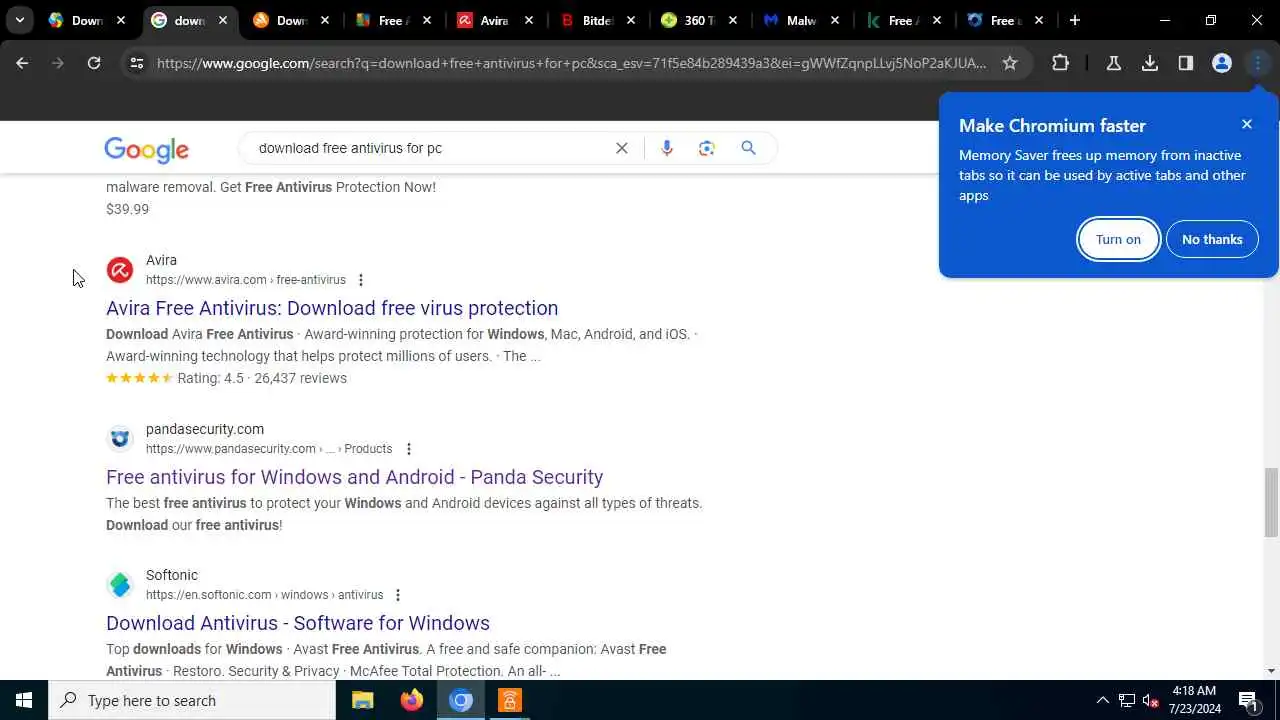Open the tab search dropdown arrow
Viewport: 1280px width, 720px height.
point(19,20)
